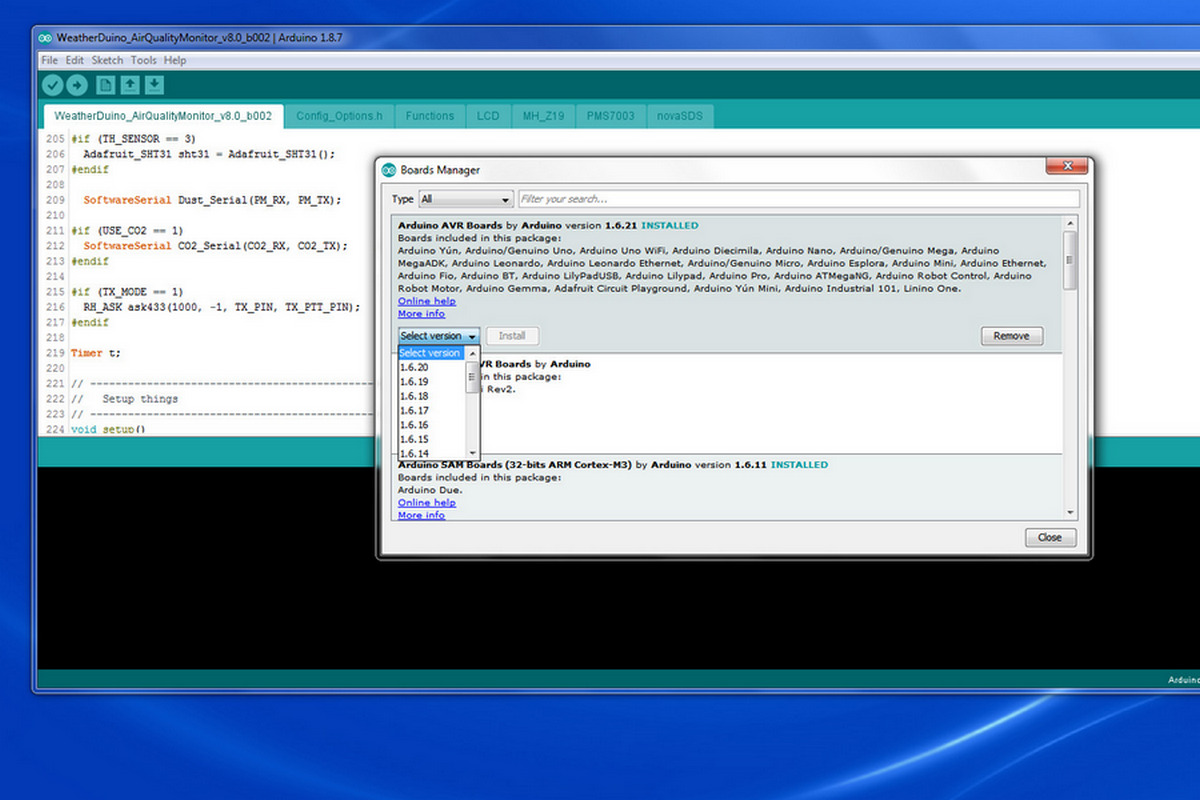Click the Setup things comment line
The height and width of the screenshot is (800, 1200).
[x=124, y=399]
